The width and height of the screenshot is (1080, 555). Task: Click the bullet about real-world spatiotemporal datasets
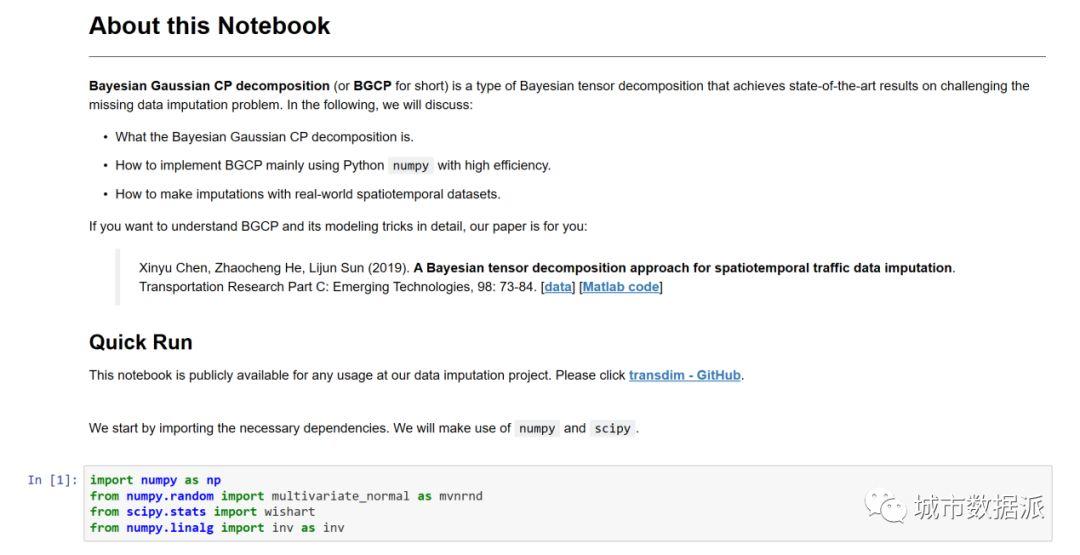(307, 194)
